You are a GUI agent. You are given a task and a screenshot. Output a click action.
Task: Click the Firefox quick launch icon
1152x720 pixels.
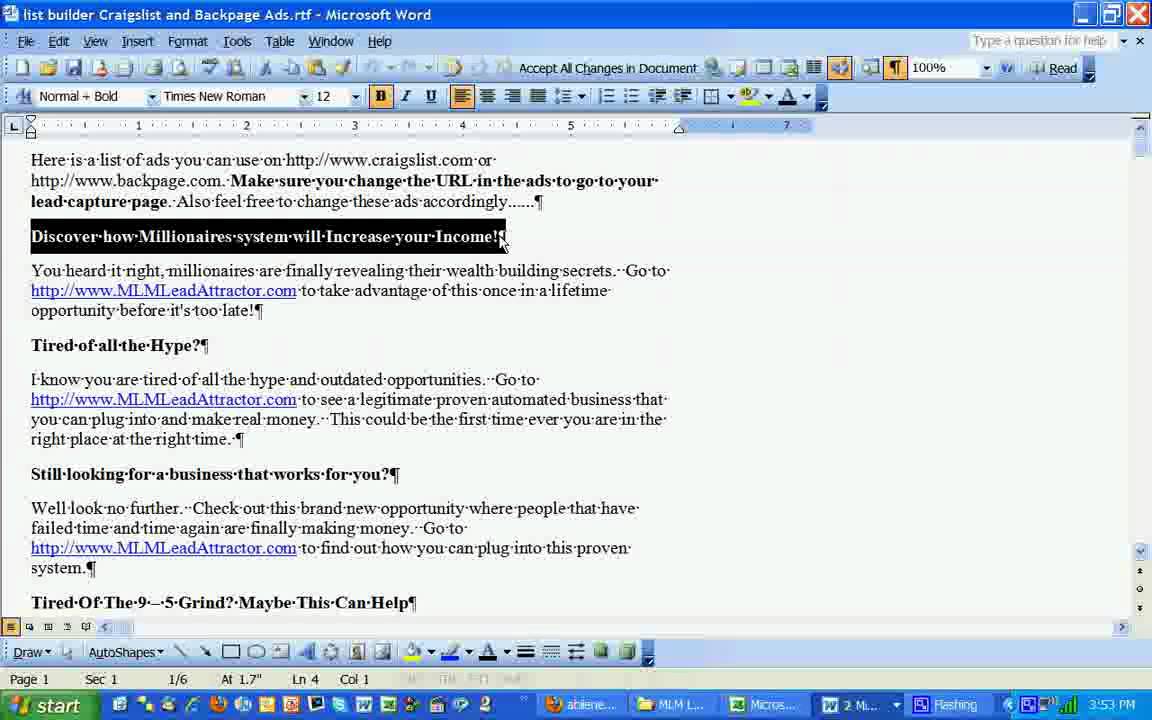point(217,705)
